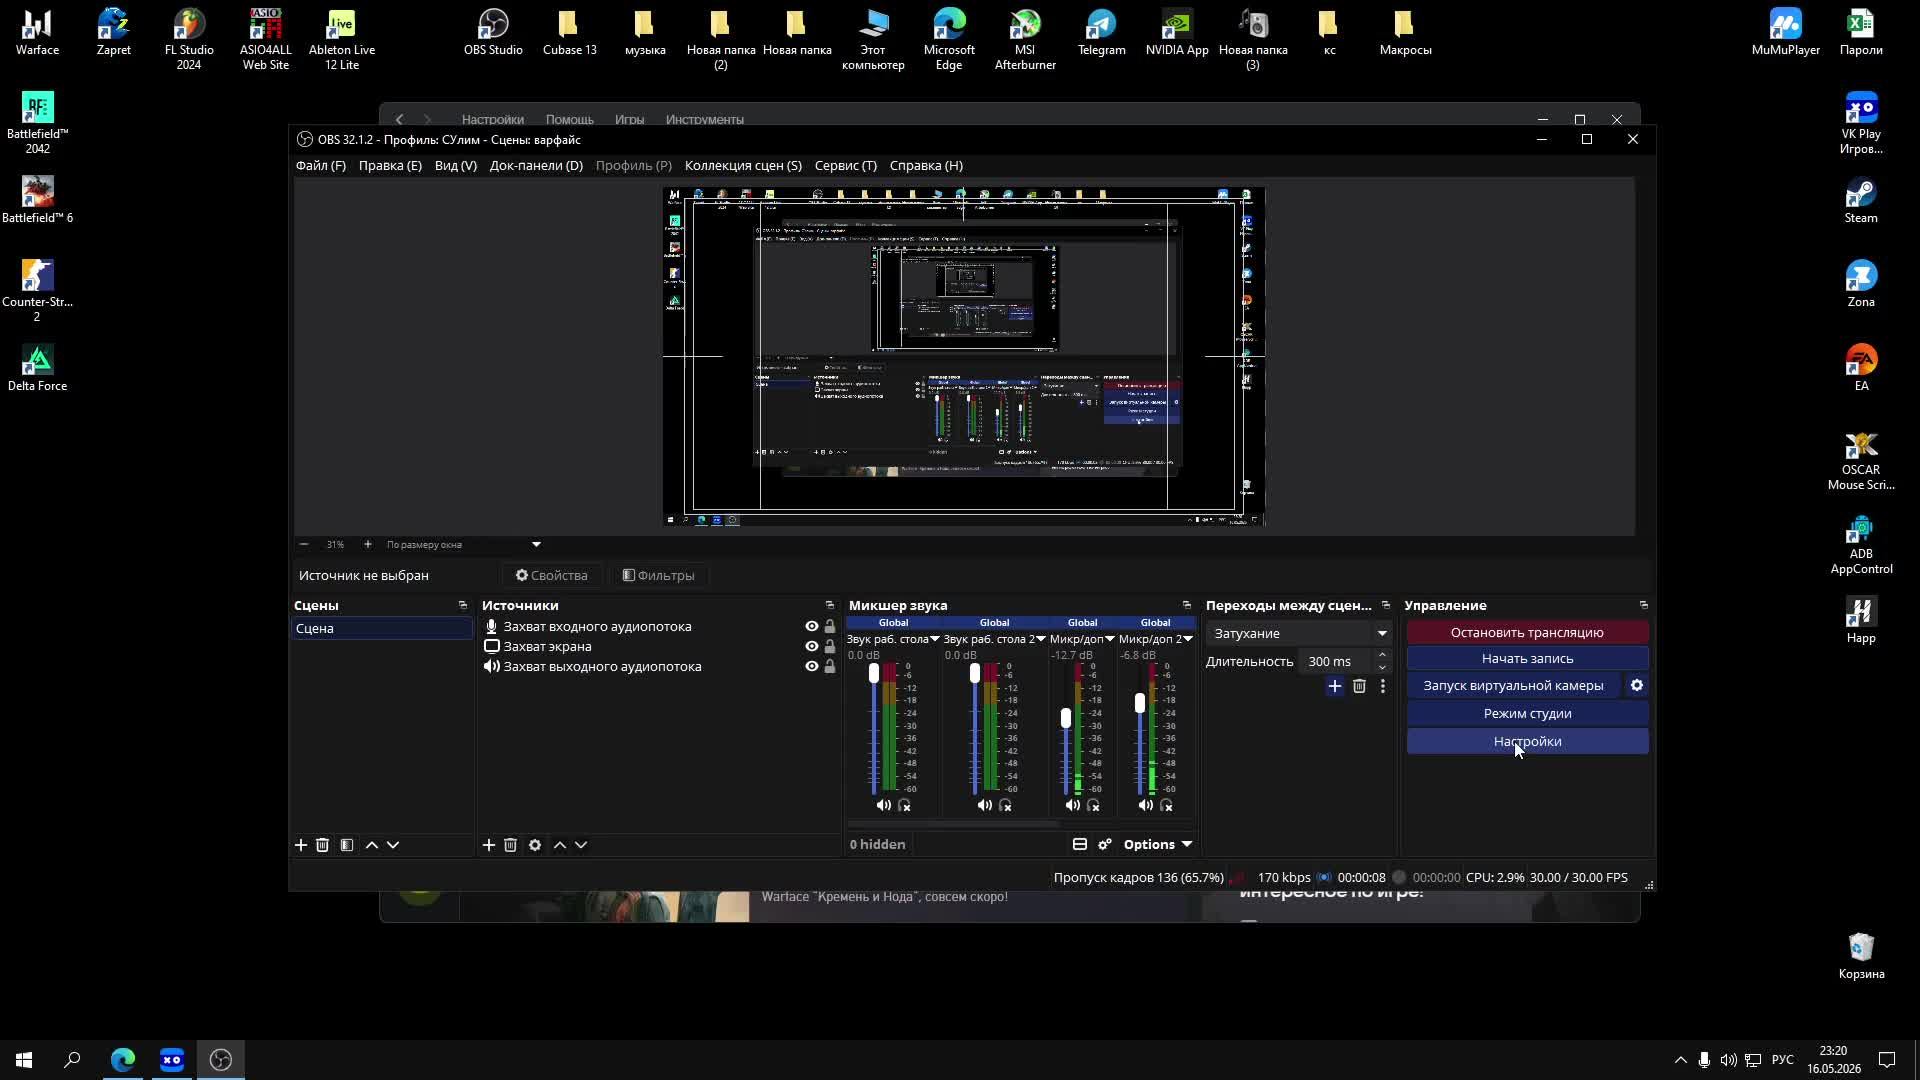Enable monitoring for Микр/доп 2
Image resolution: width=1920 pixels, height=1080 pixels.
[1167, 805]
